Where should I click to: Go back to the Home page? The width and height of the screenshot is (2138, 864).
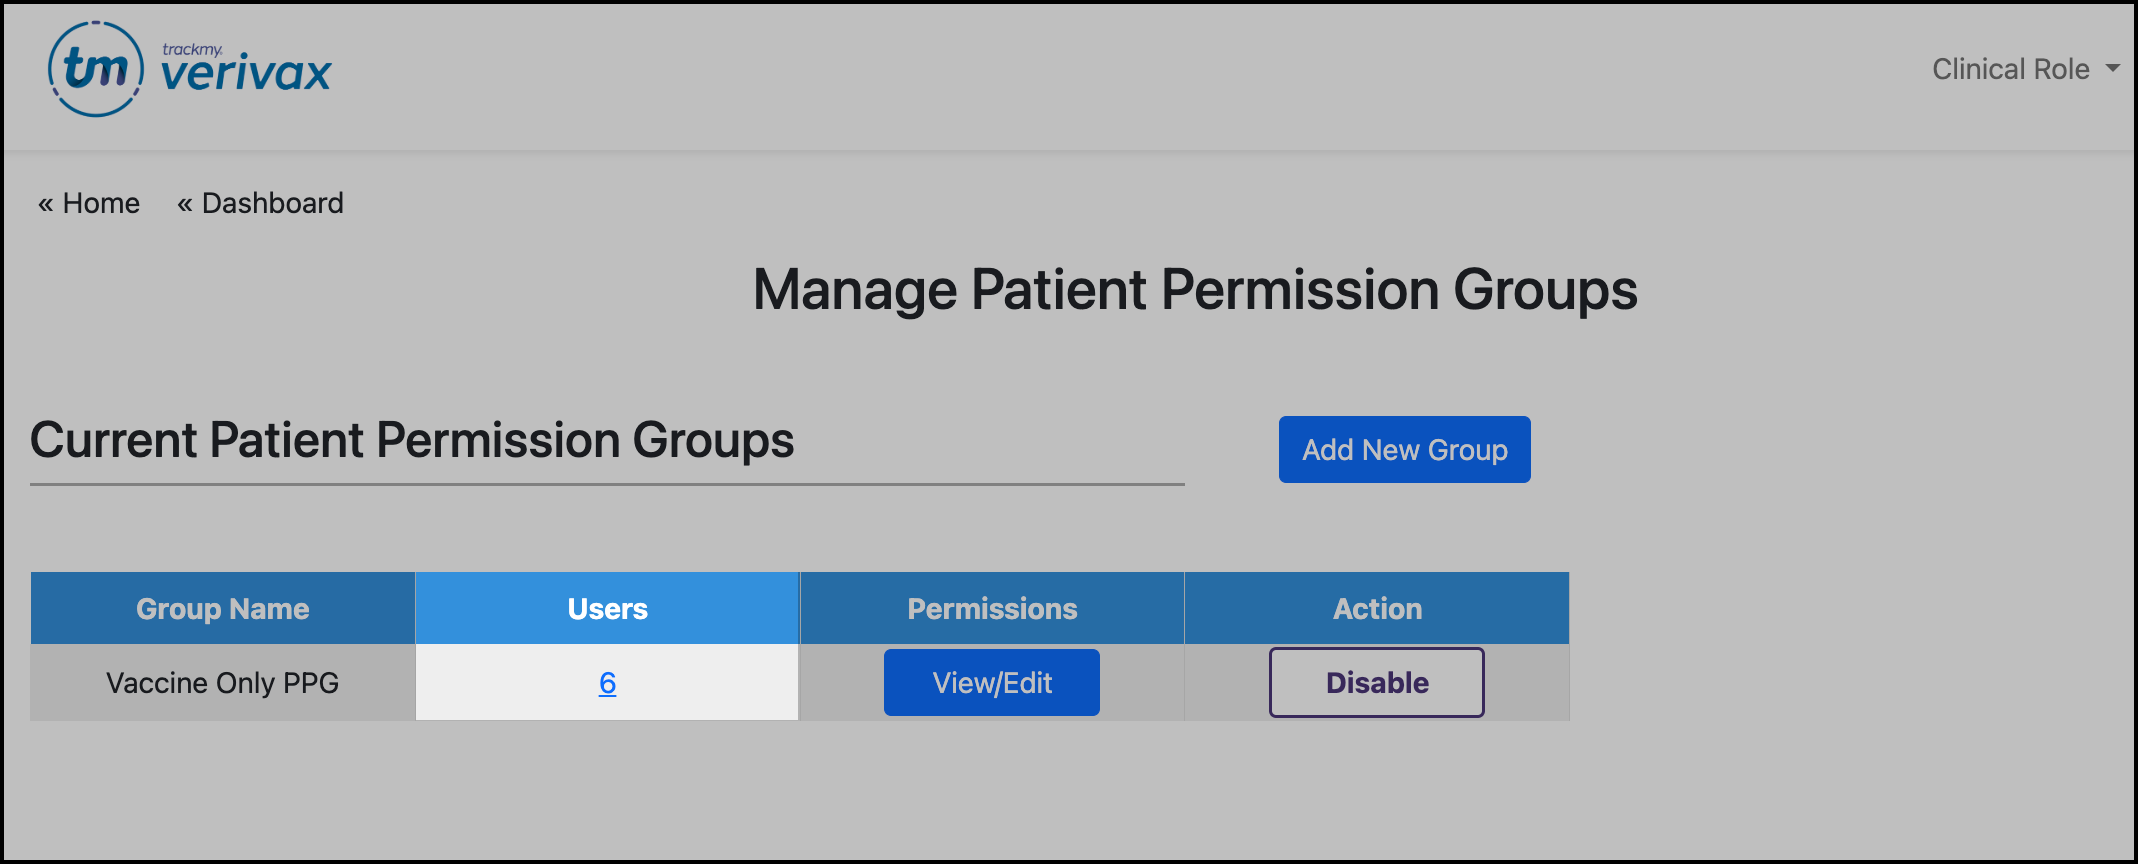click(x=101, y=203)
